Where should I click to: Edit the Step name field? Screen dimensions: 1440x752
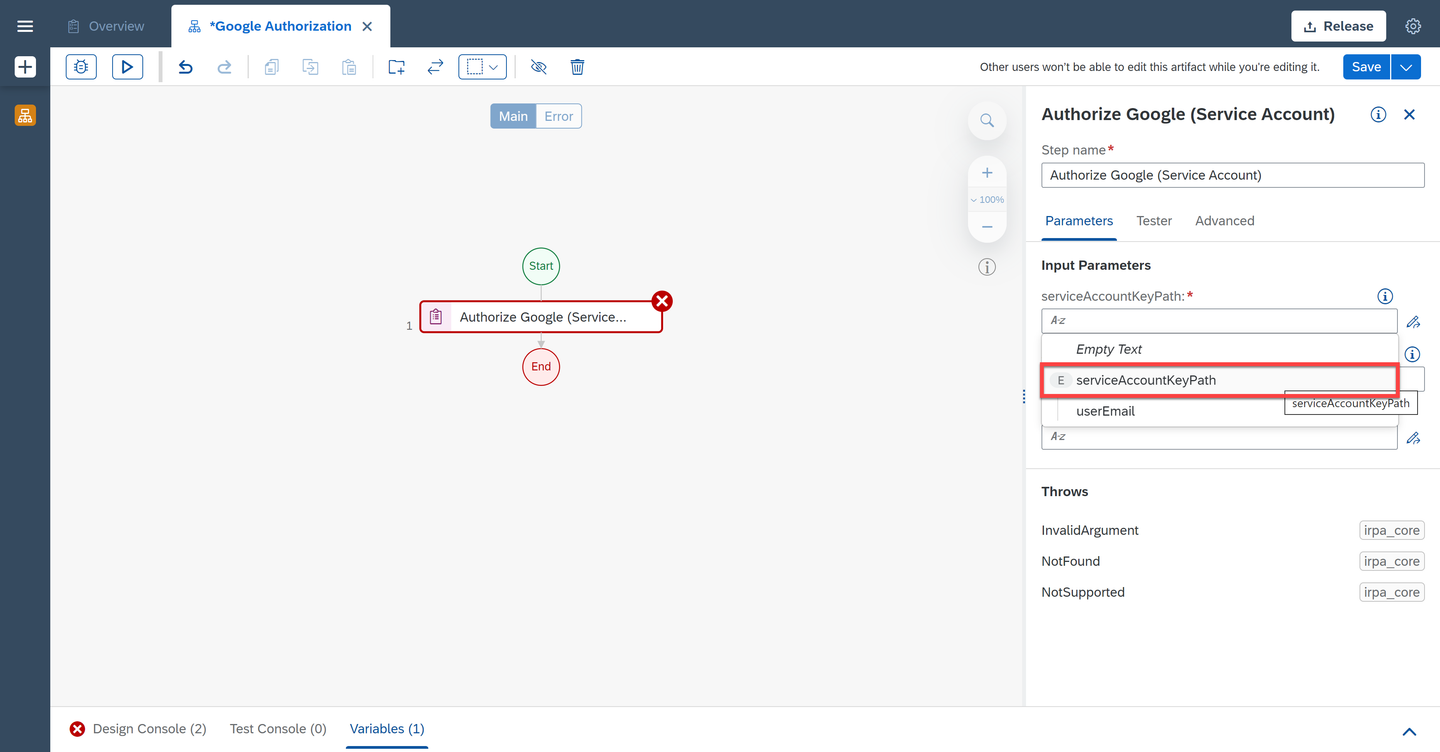(1233, 175)
